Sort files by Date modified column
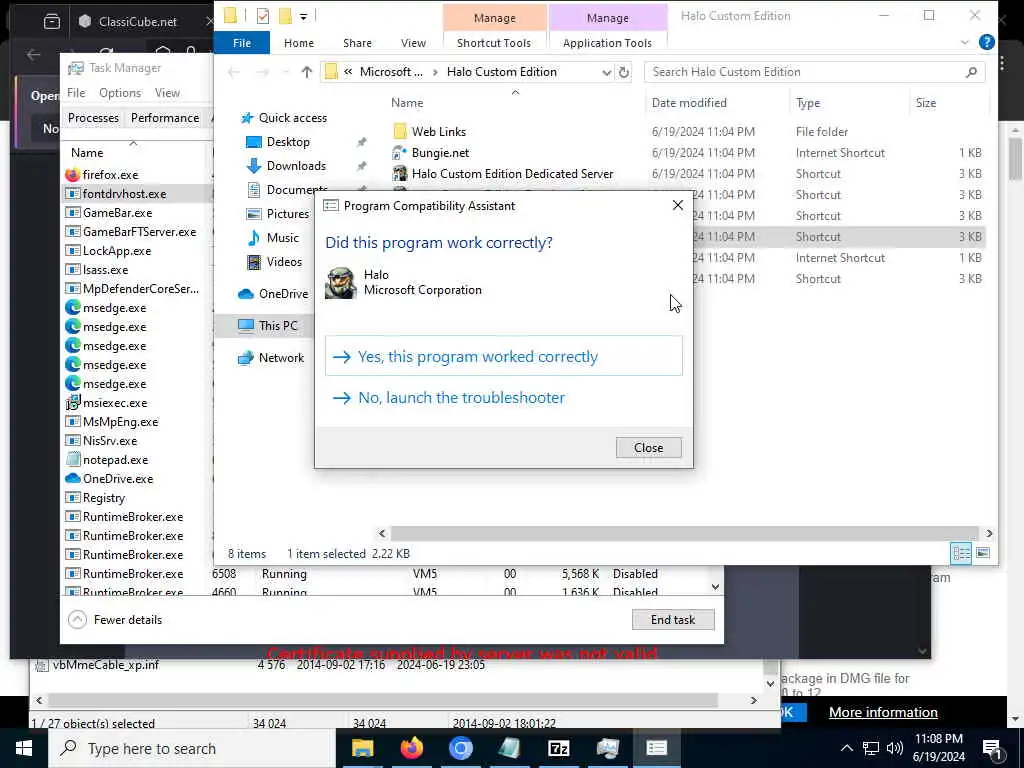This screenshot has height=768, width=1024. (x=689, y=103)
